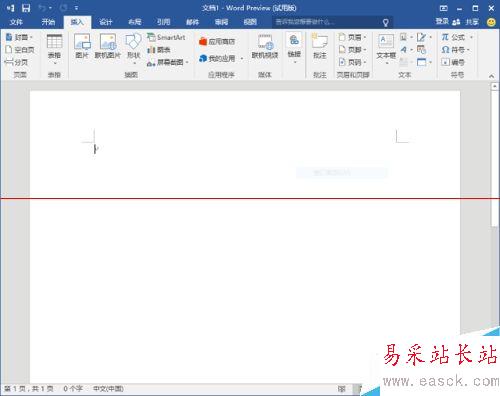
Task: Insert a chart (图表)
Action: 159,50
